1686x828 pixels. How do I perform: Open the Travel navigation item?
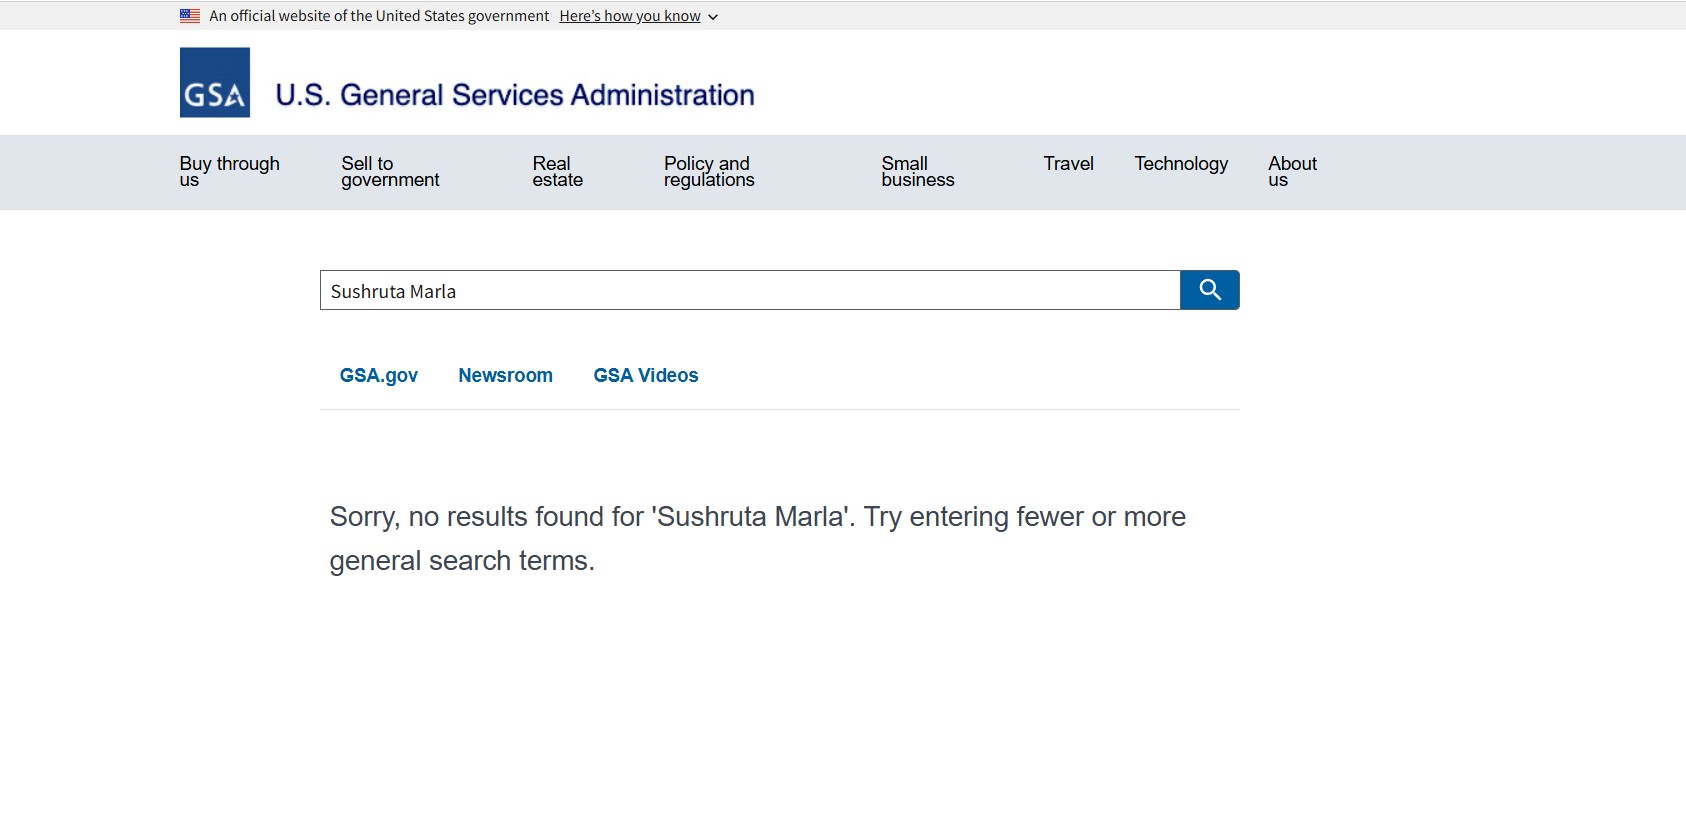1068,164
